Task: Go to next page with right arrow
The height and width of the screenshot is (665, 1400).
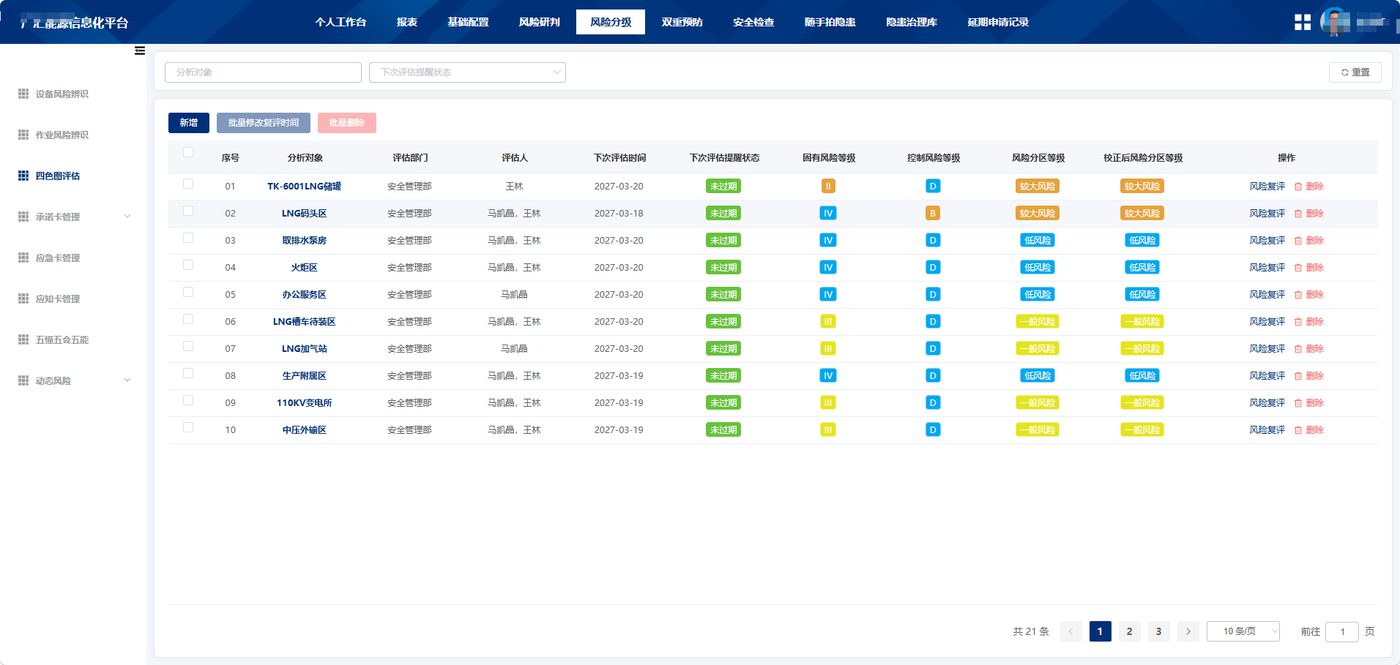Action: coord(1188,631)
